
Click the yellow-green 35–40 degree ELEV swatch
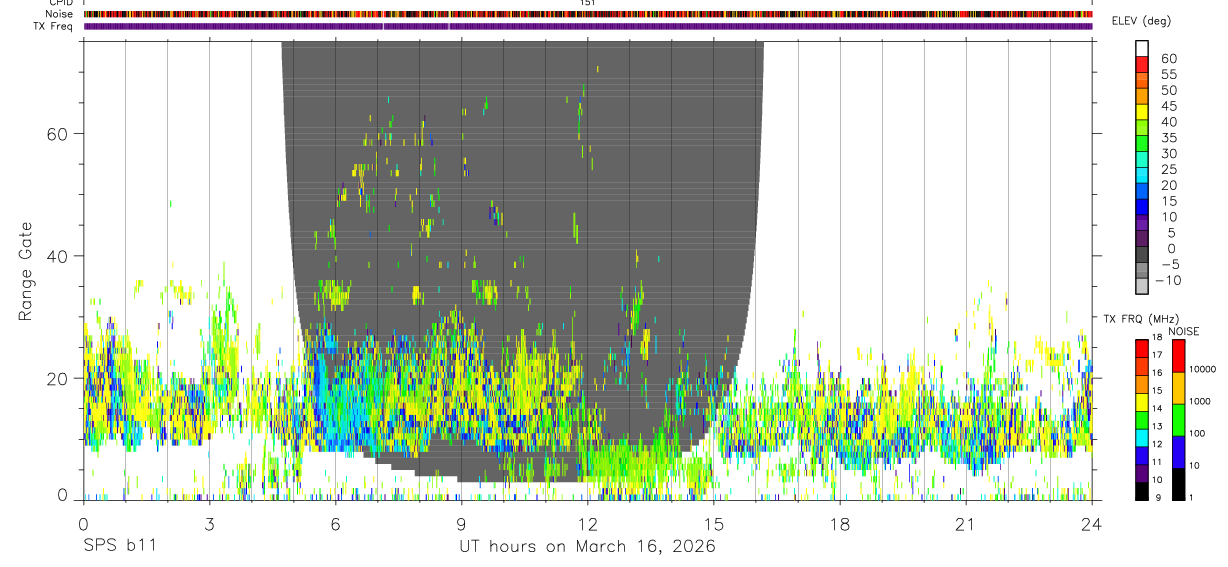(1142, 127)
